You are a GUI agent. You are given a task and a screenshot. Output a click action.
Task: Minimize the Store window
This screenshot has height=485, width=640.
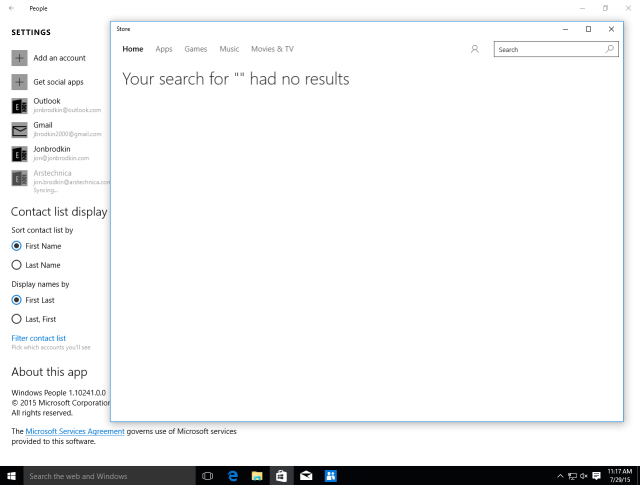[x=565, y=29]
